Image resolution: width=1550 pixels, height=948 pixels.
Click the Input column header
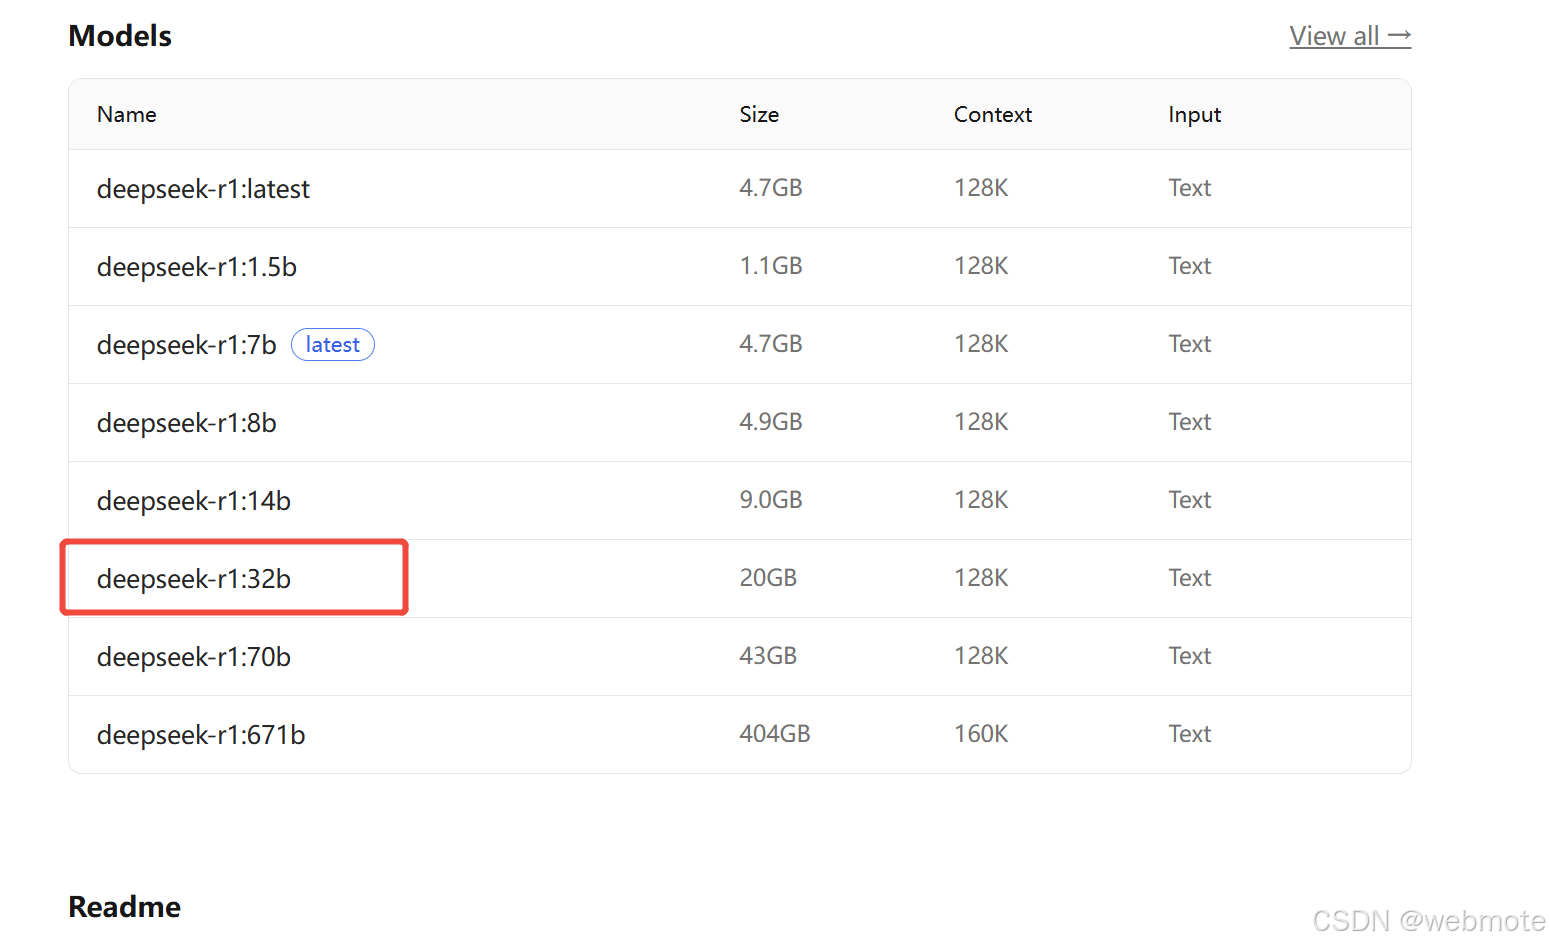click(x=1195, y=115)
